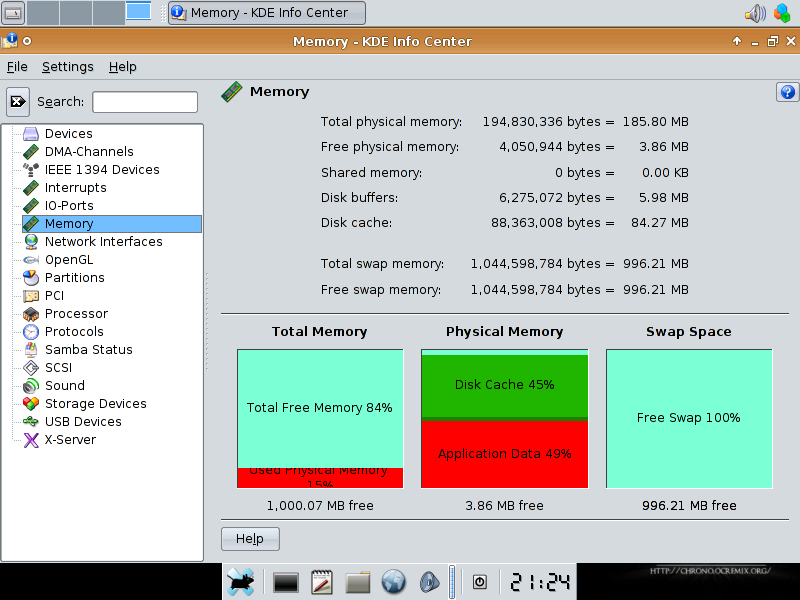The image size is (800, 600).
Task: Click the Samba Status icon
Action: [31, 349]
